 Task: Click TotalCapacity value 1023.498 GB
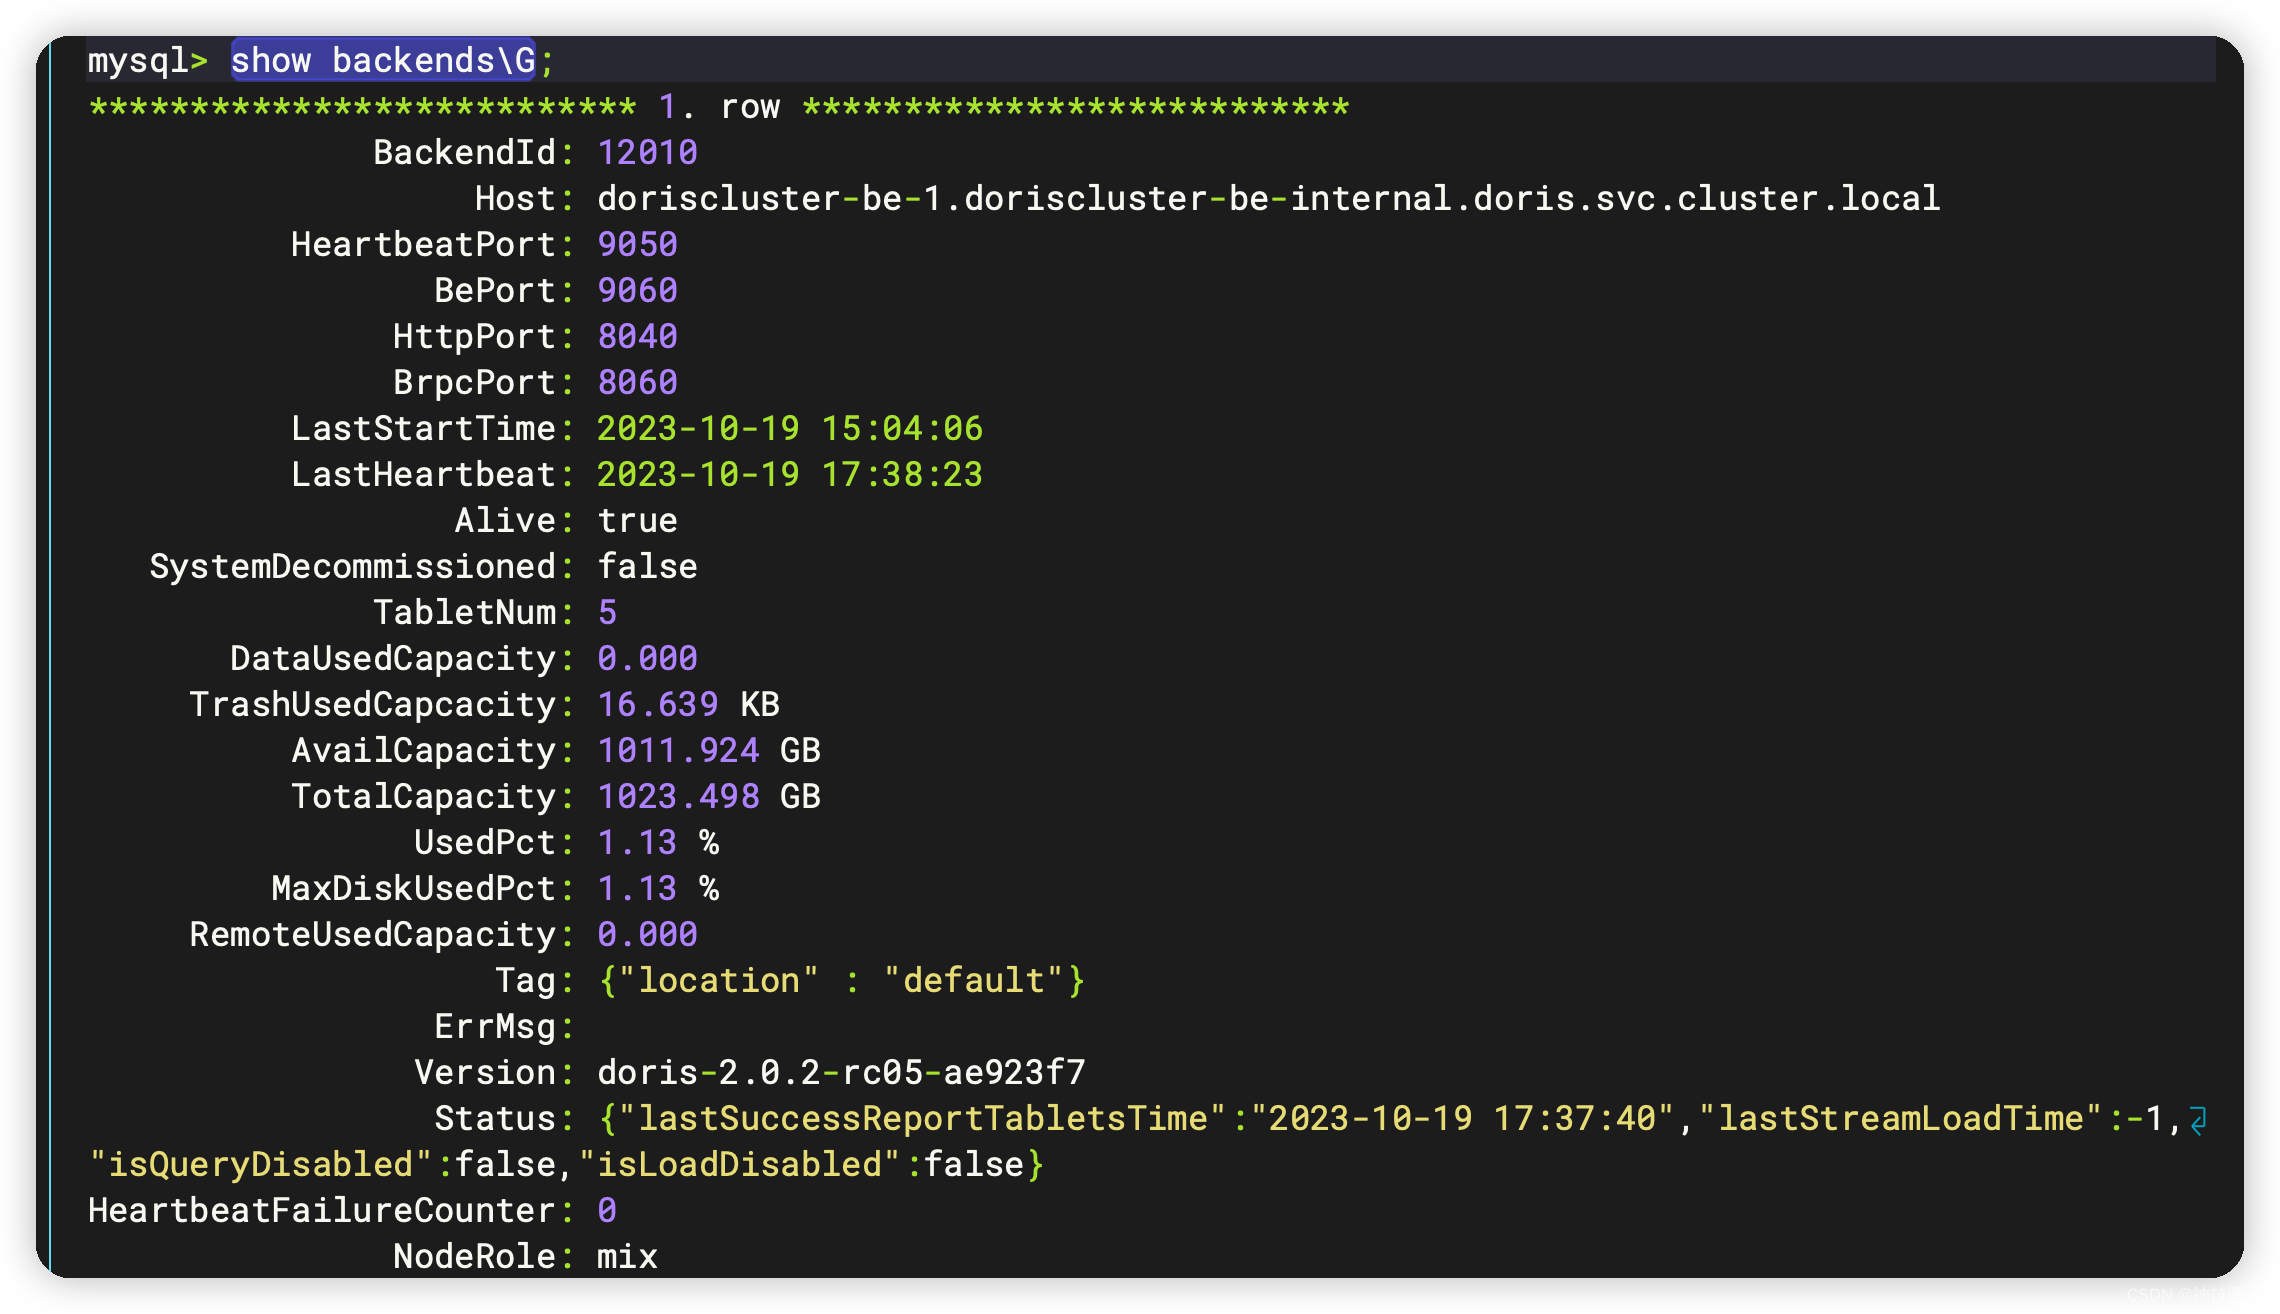(x=709, y=797)
